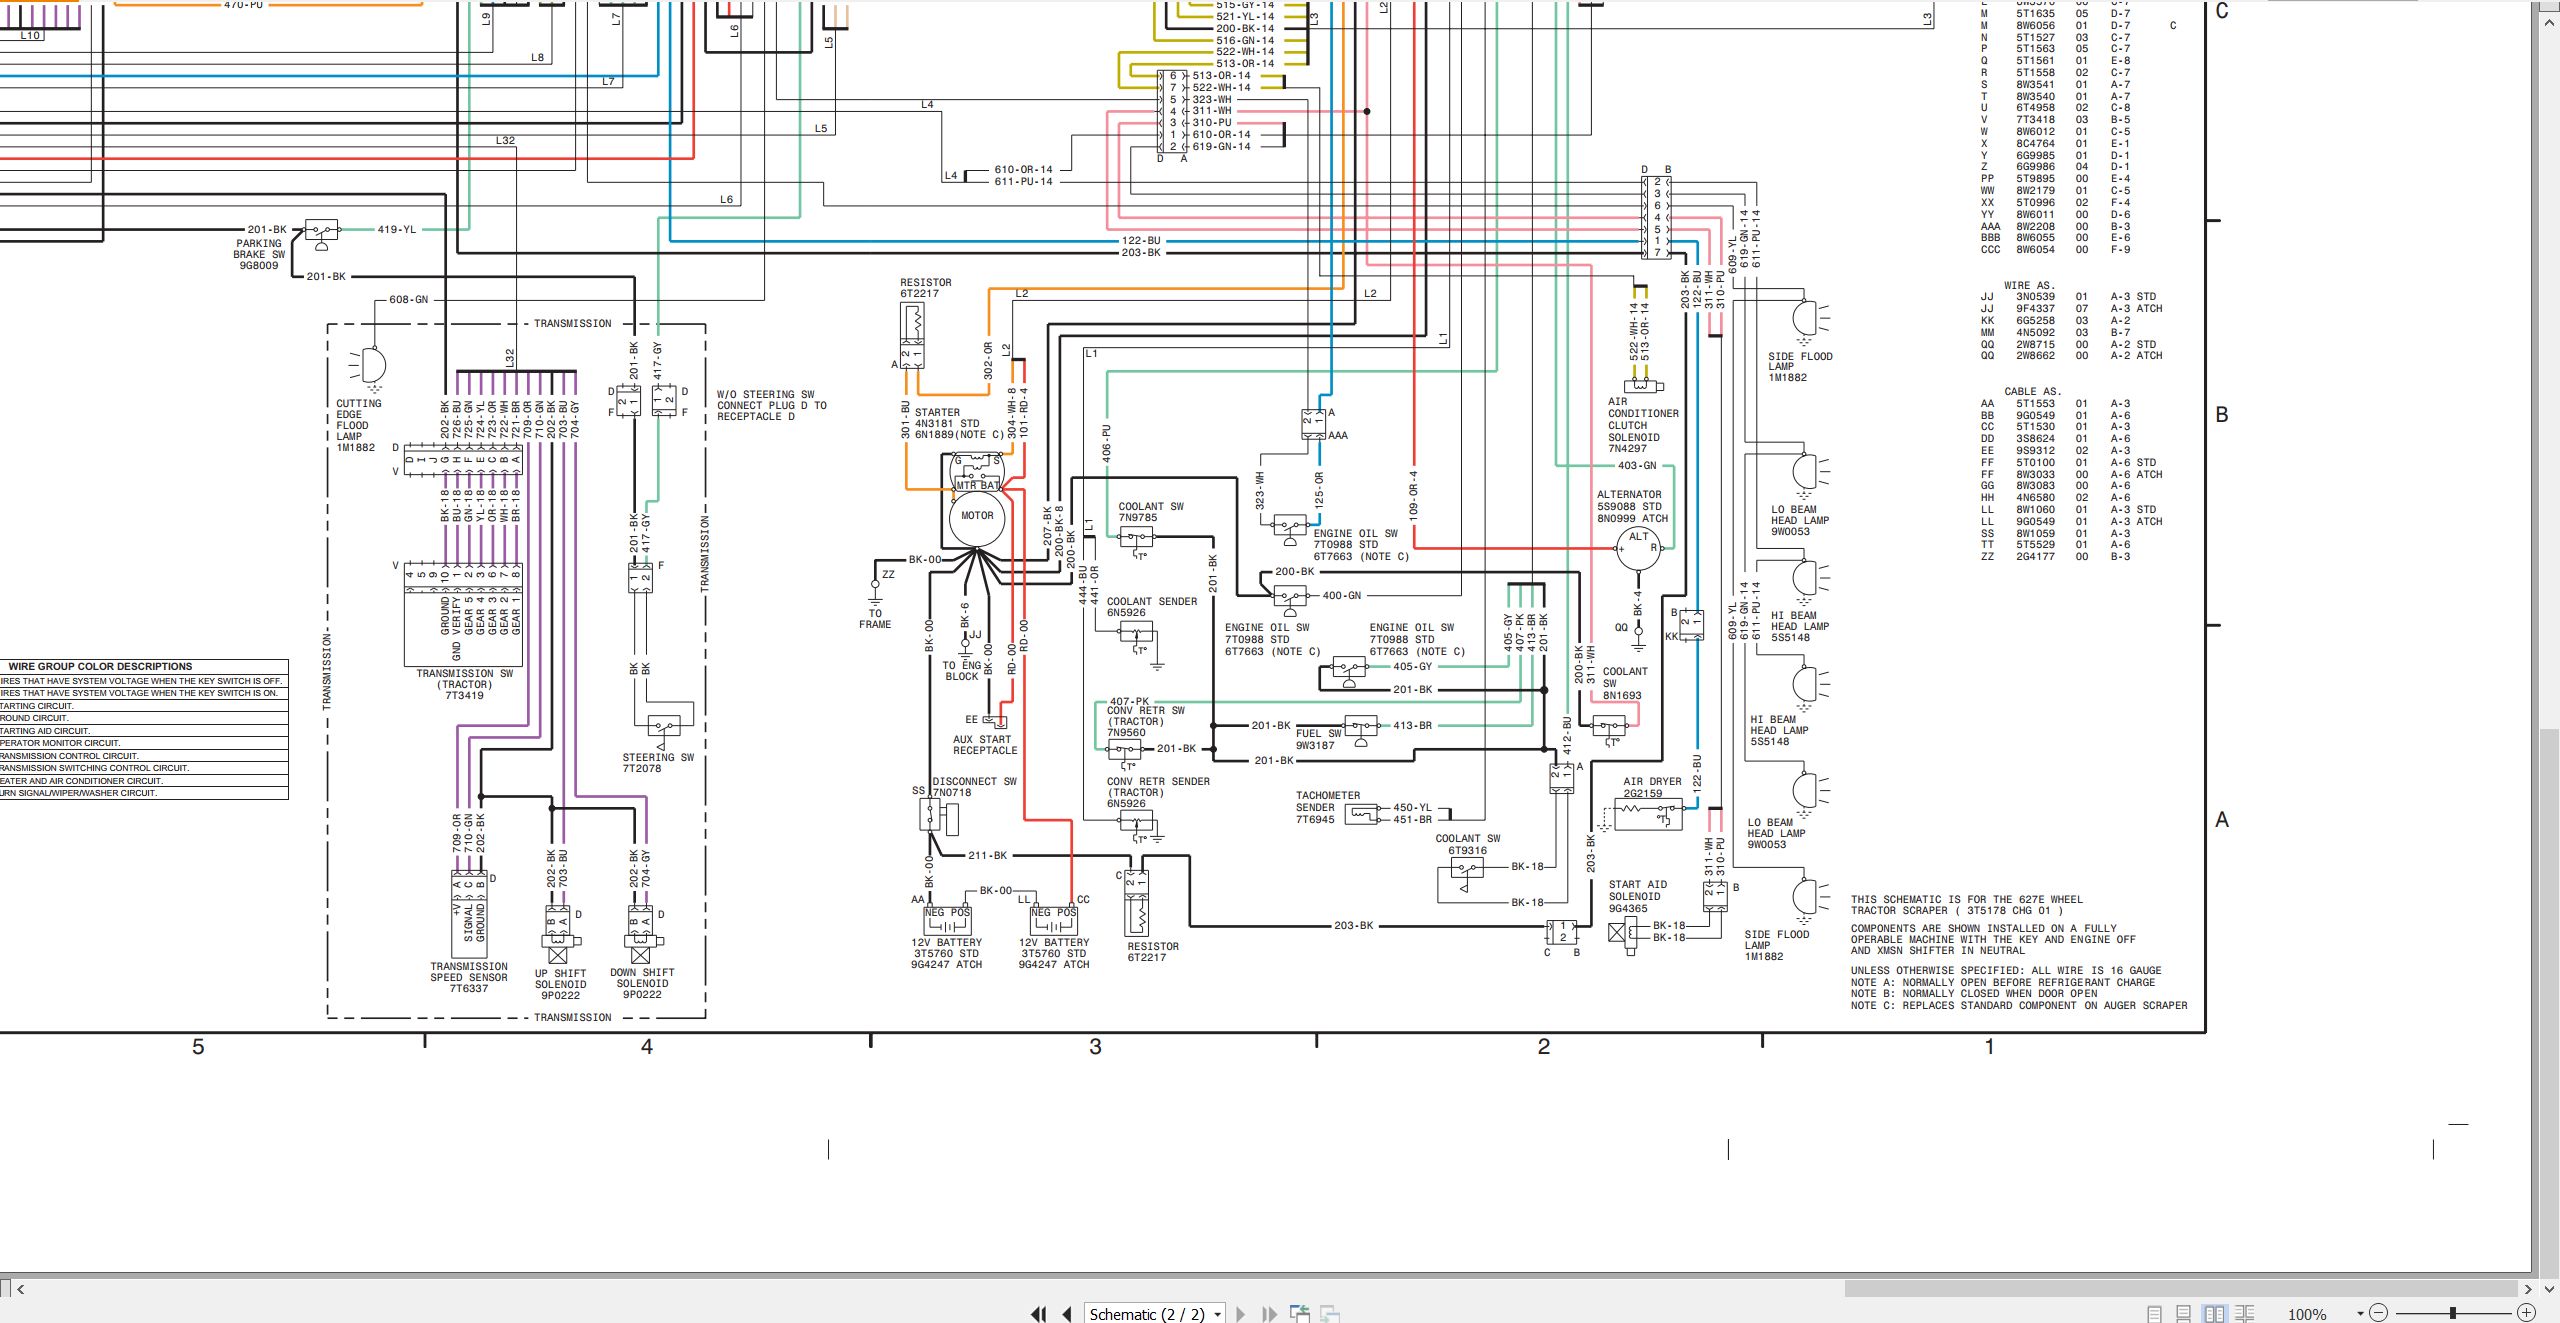Viewport: 2560px width, 1323px height.
Task: Click the W/O STEERING SW note text
Action: (771, 405)
